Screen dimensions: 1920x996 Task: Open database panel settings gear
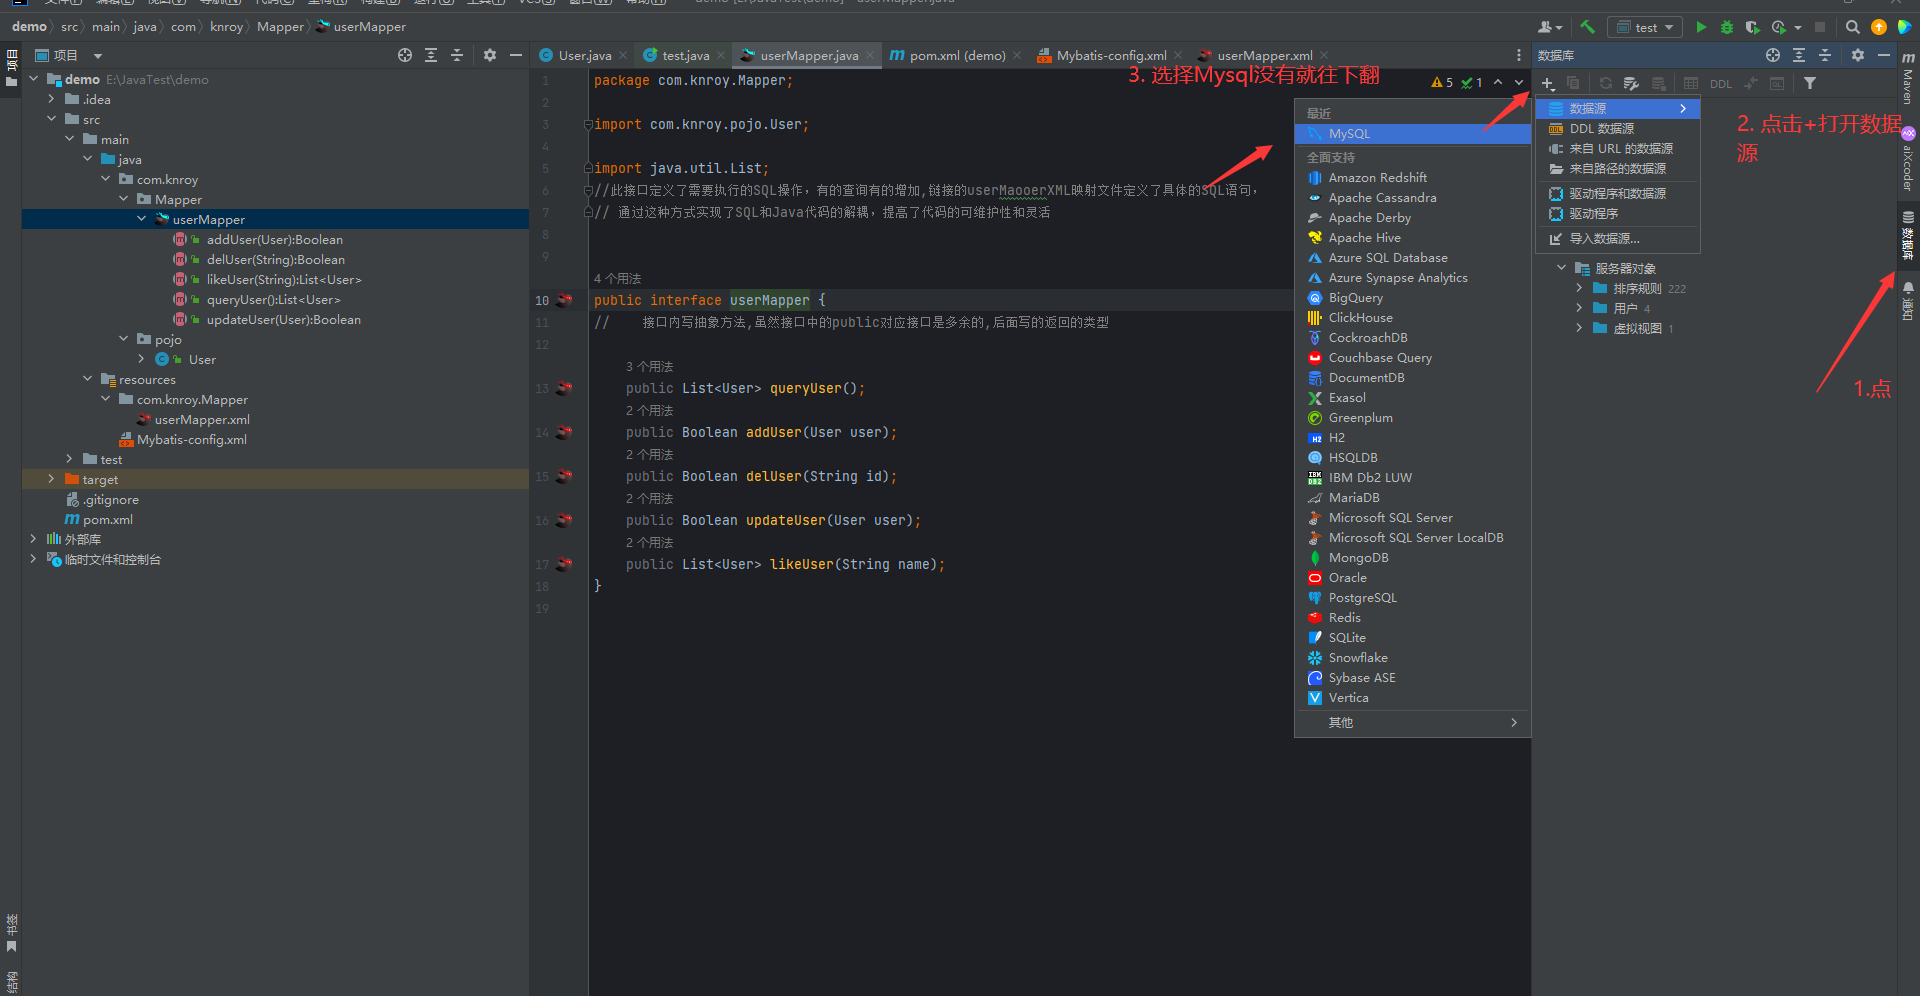click(x=1857, y=56)
